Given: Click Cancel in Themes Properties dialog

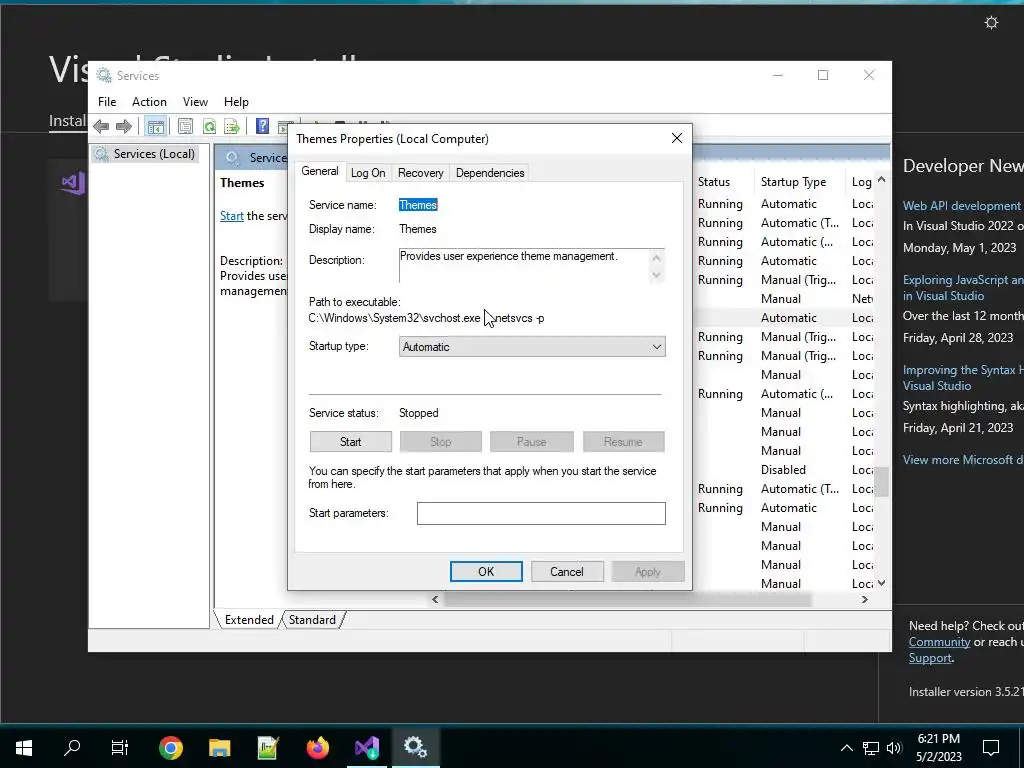Looking at the screenshot, I should tap(567, 571).
